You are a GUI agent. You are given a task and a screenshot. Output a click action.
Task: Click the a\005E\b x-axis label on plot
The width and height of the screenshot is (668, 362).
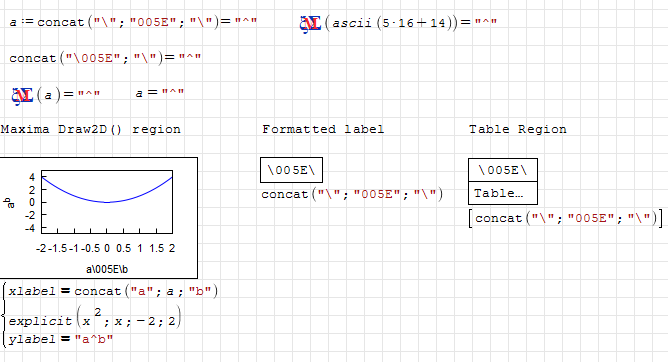tap(107, 269)
